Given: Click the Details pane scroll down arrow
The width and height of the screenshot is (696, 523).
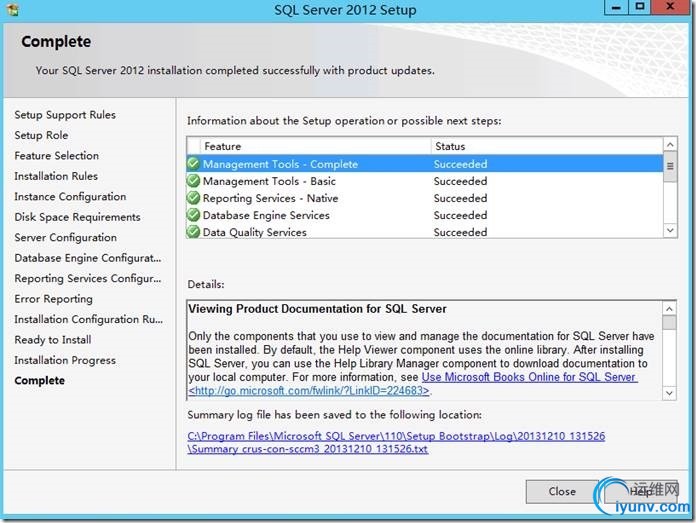Looking at the screenshot, I should pos(669,393).
